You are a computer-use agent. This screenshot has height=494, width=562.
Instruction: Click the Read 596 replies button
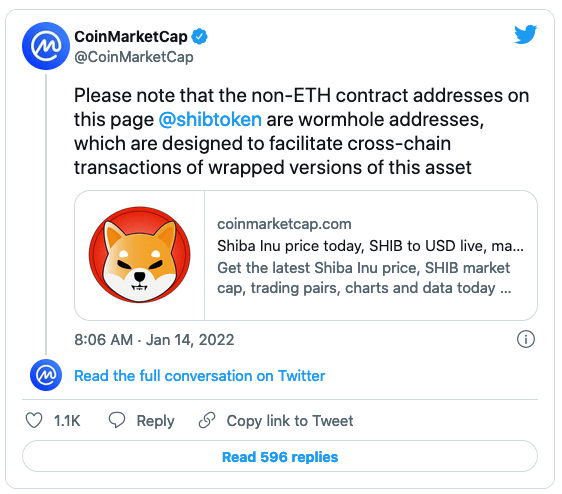[280, 456]
